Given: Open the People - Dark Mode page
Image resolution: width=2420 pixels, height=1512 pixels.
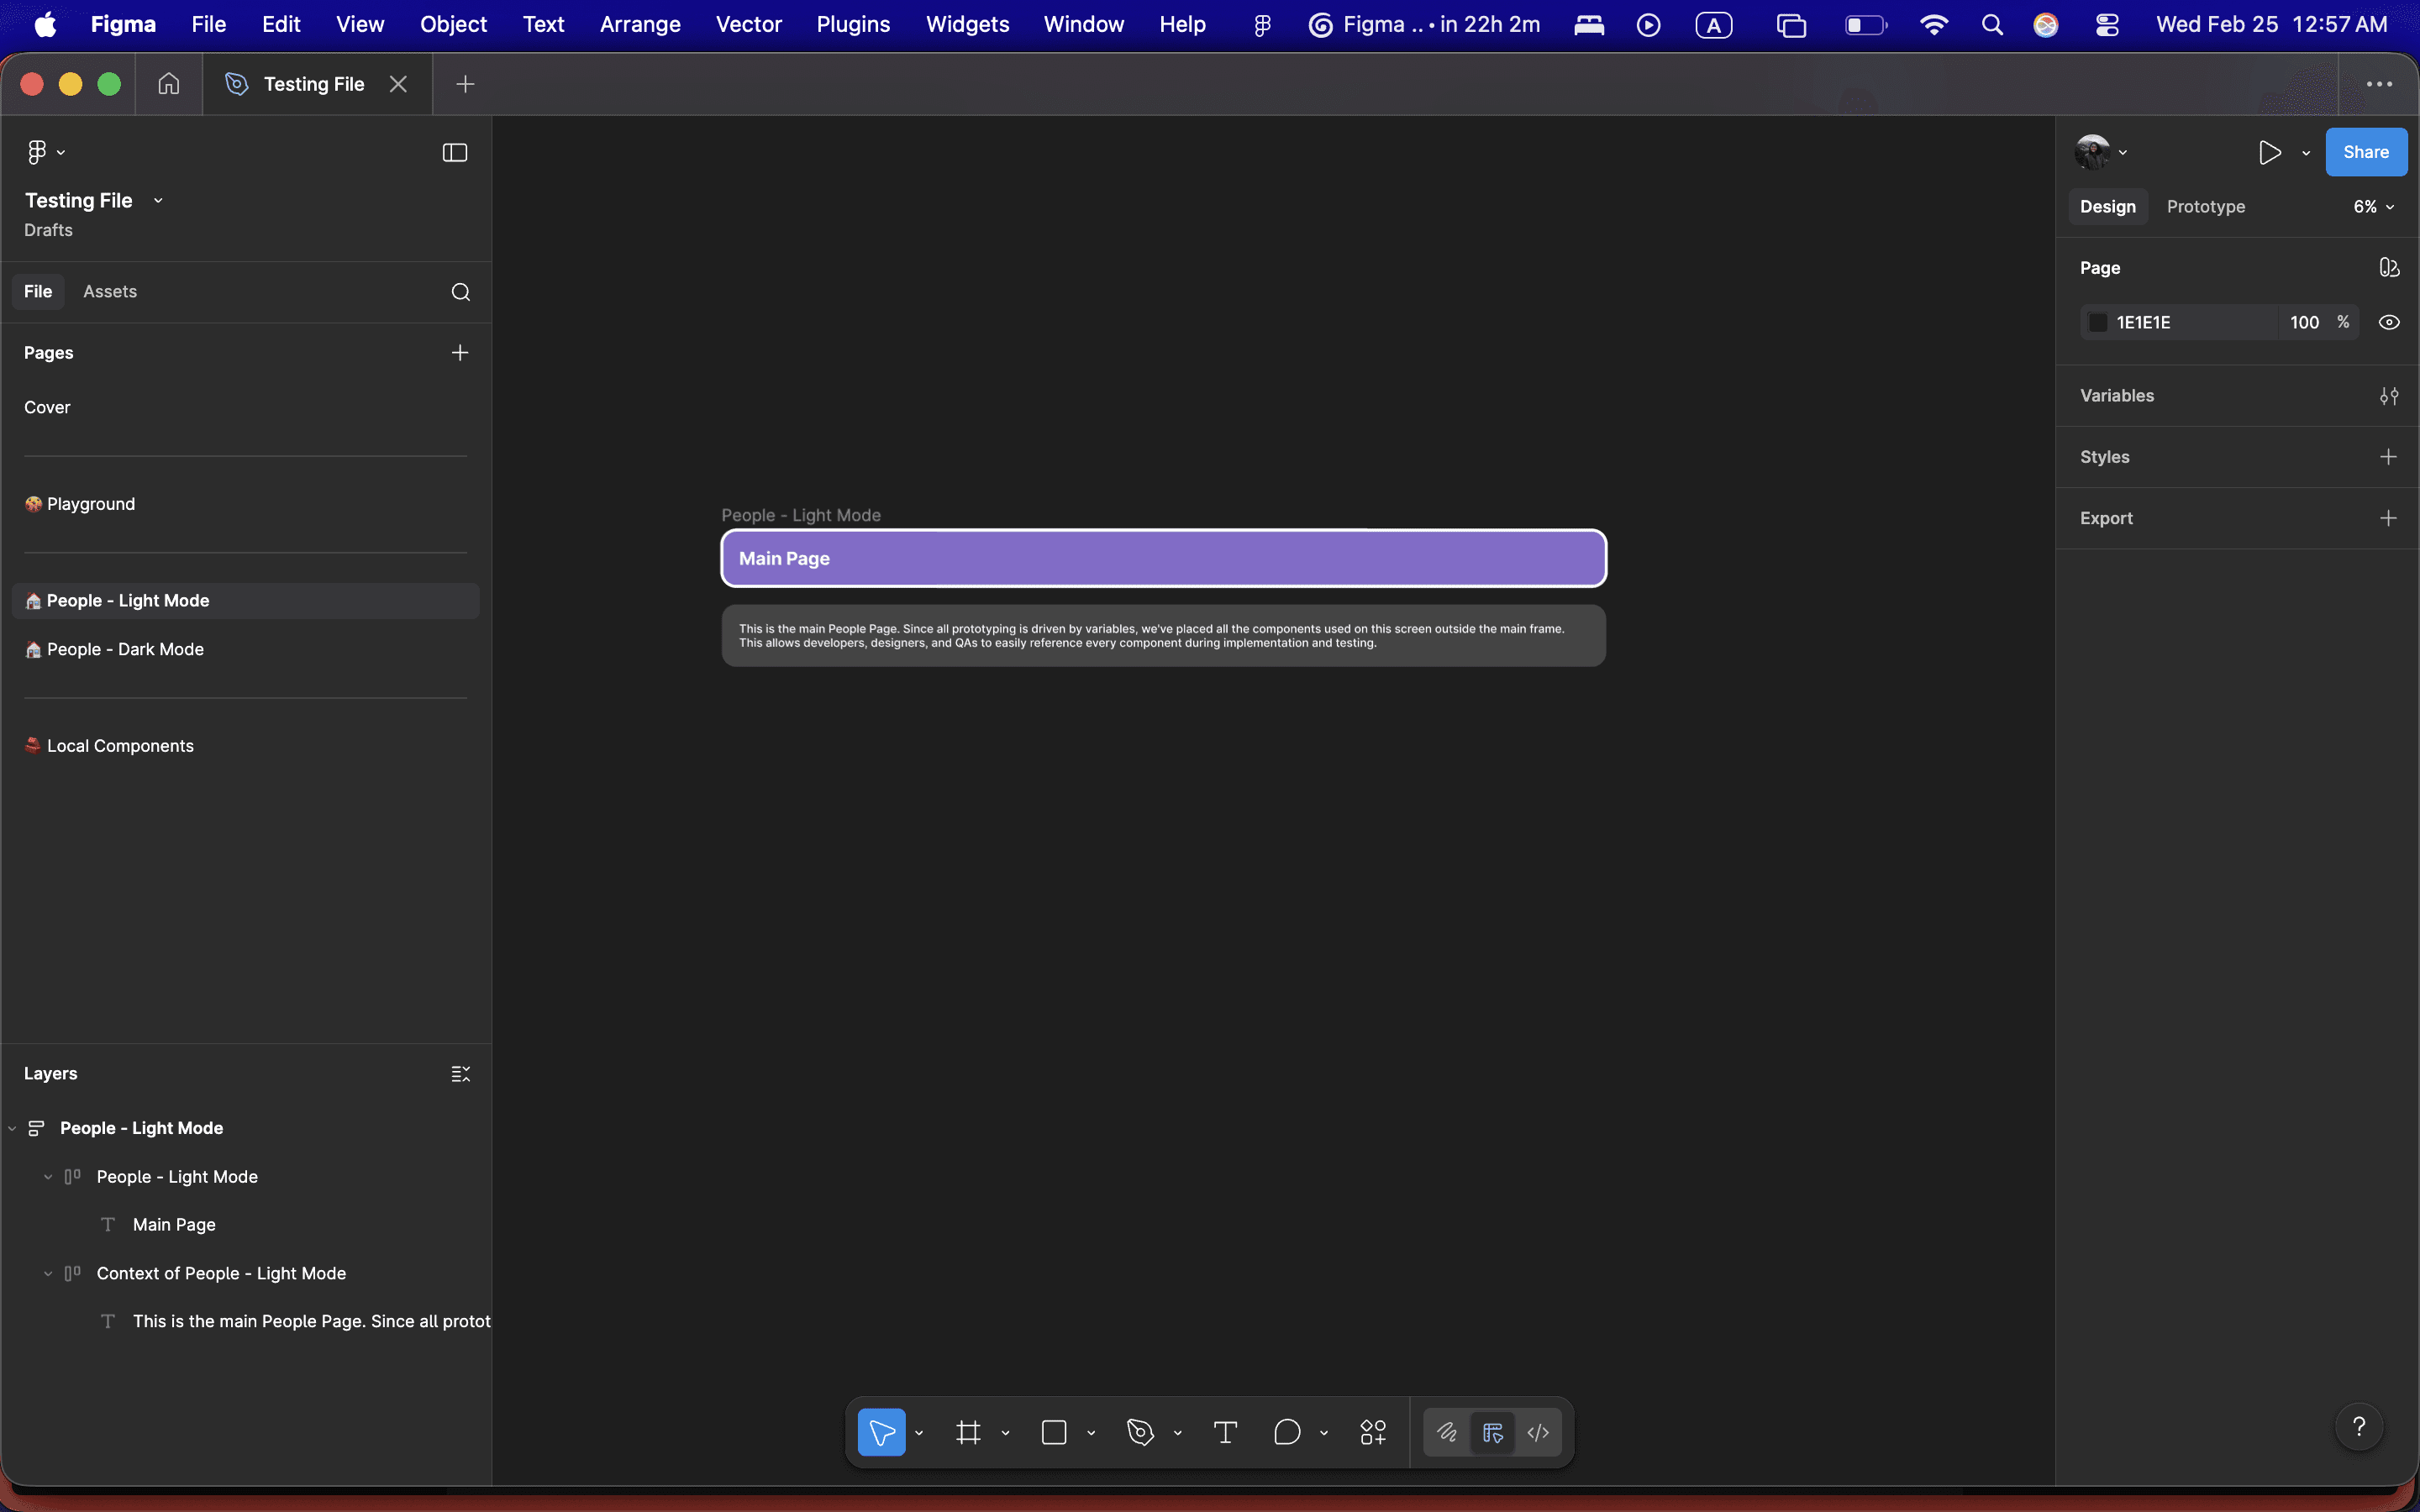Looking at the screenshot, I should click(x=125, y=649).
